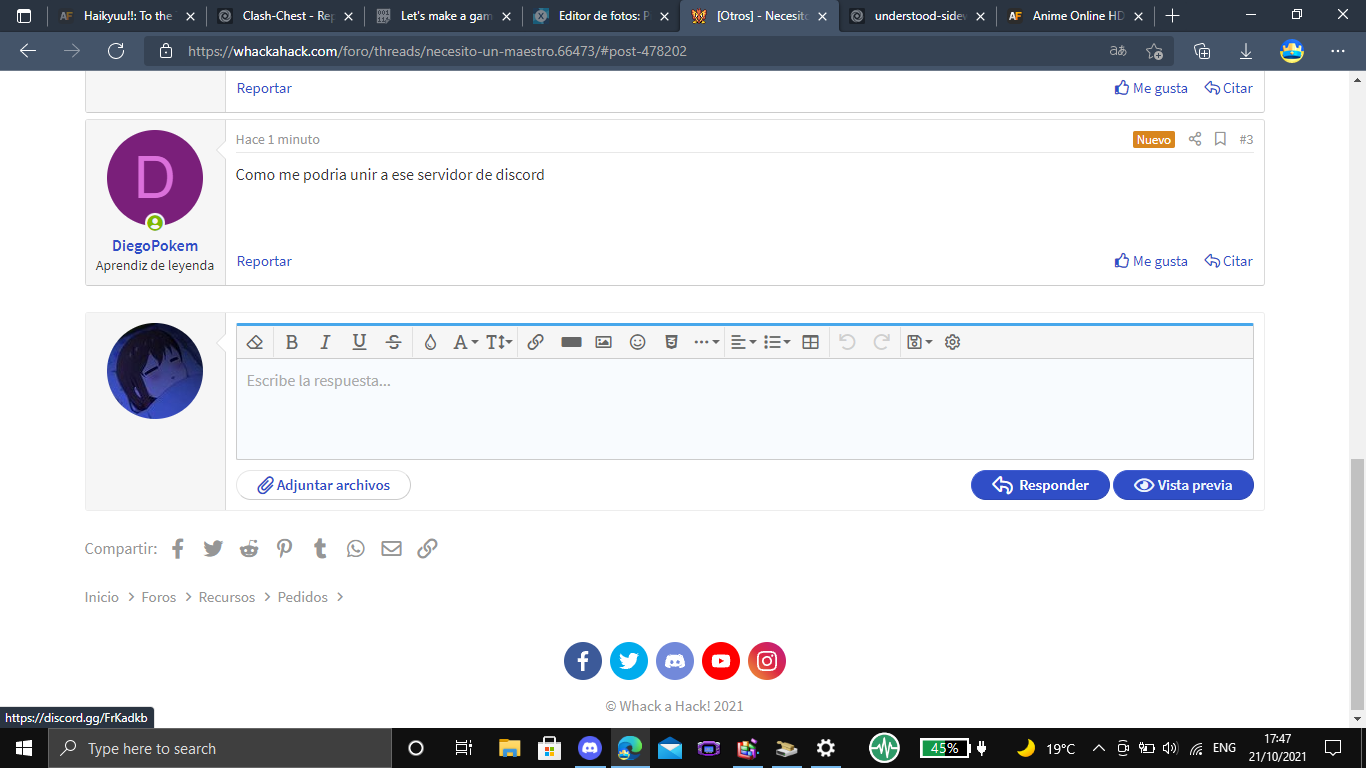Screen dimensions: 1366x768
Task: Open the text color droplet picker
Action: click(430, 342)
